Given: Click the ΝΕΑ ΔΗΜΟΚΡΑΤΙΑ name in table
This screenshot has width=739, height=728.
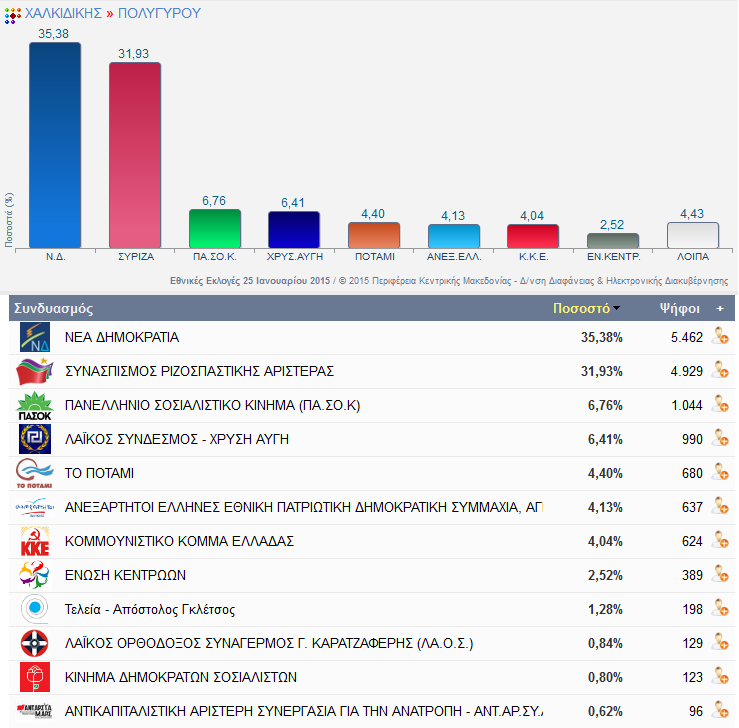Looking at the screenshot, I should point(122,337).
